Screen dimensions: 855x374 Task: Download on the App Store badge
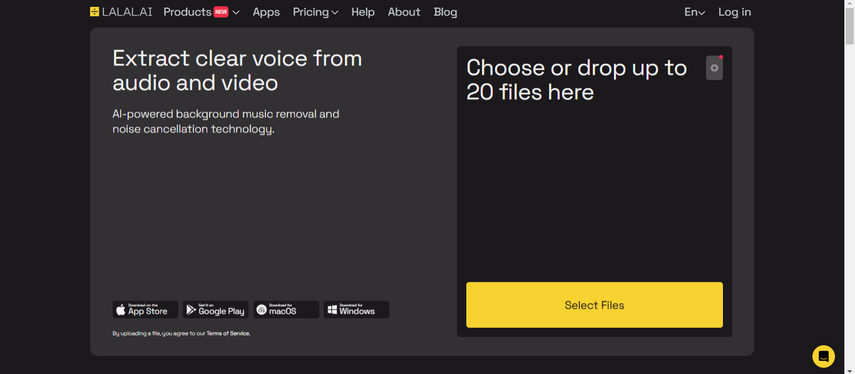(x=145, y=310)
